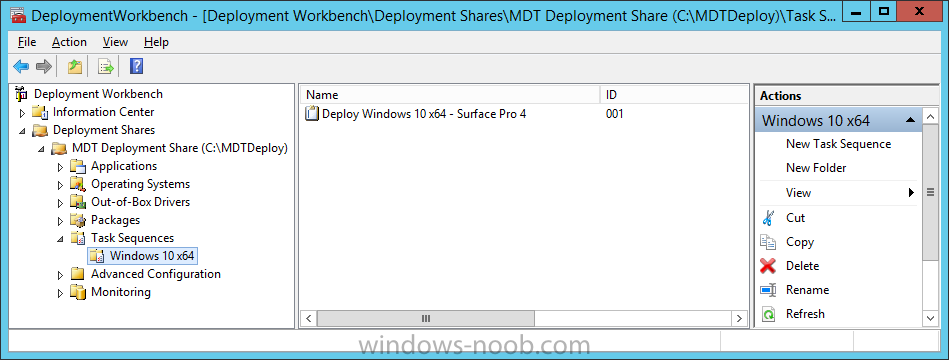The width and height of the screenshot is (949, 360).
Task: Click the Copy action label
Action: pyautogui.click(x=800, y=242)
